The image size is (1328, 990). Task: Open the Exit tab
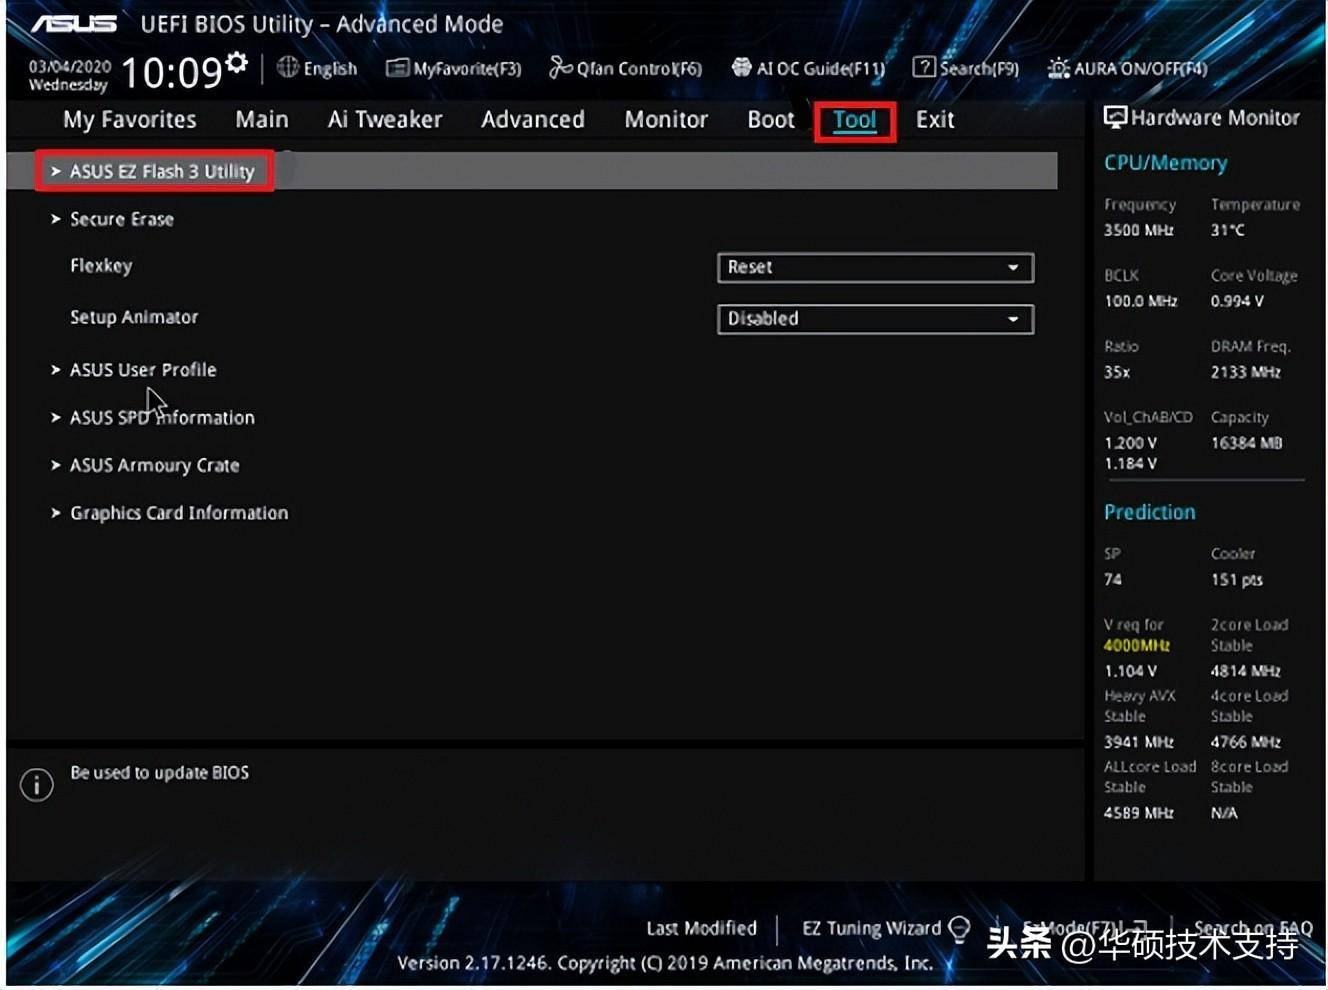(935, 120)
